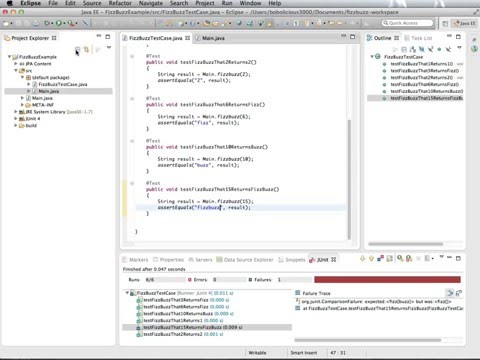Viewport: 480px width, 360px height.
Task: Open the JUnit view menu arrow
Action: point(441,257)
